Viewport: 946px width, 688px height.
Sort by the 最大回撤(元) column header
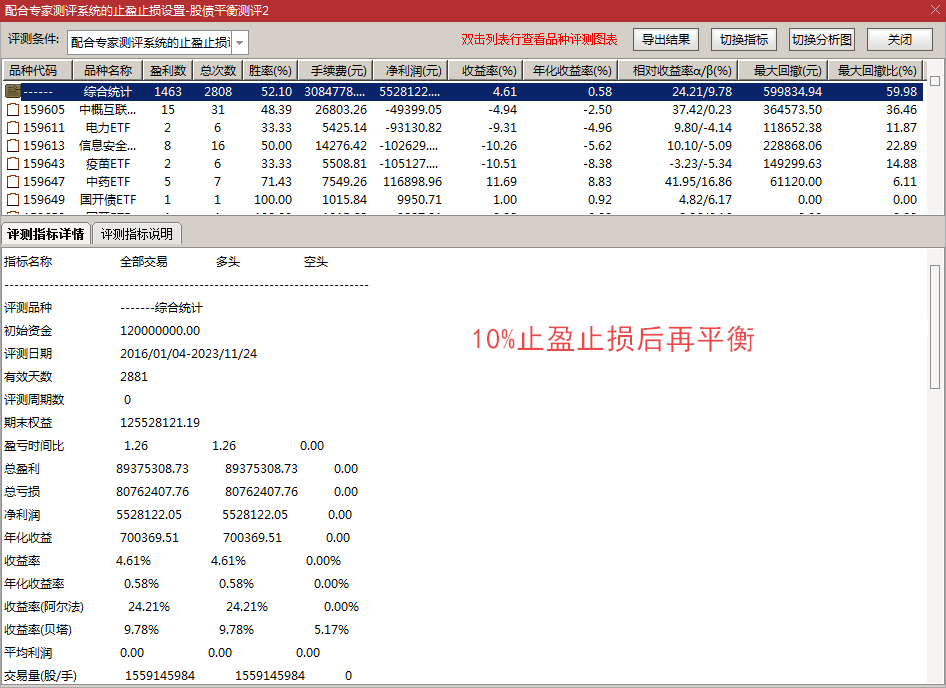(x=783, y=71)
